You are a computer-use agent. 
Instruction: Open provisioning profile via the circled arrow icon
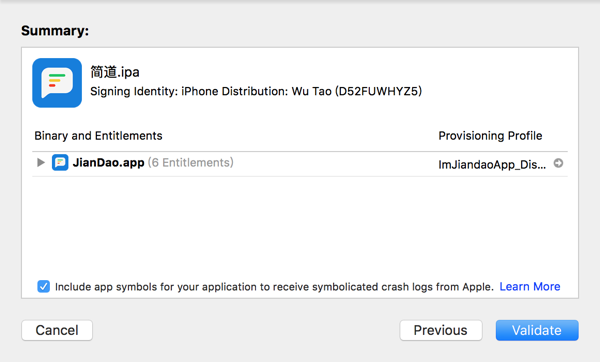(558, 163)
